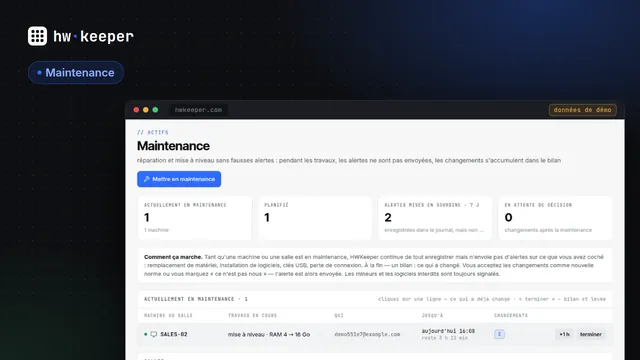Click the données de démo badge
640x360 pixels.
click(x=582, y=110)
